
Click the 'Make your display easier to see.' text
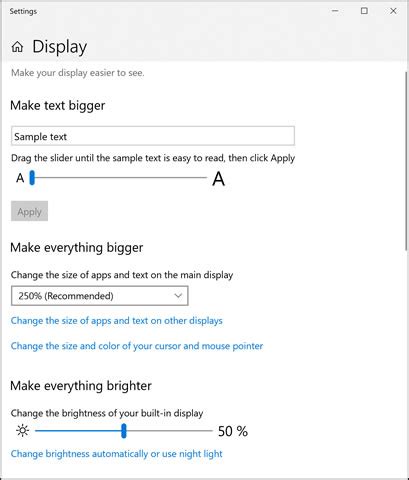[x=78, y=73]
